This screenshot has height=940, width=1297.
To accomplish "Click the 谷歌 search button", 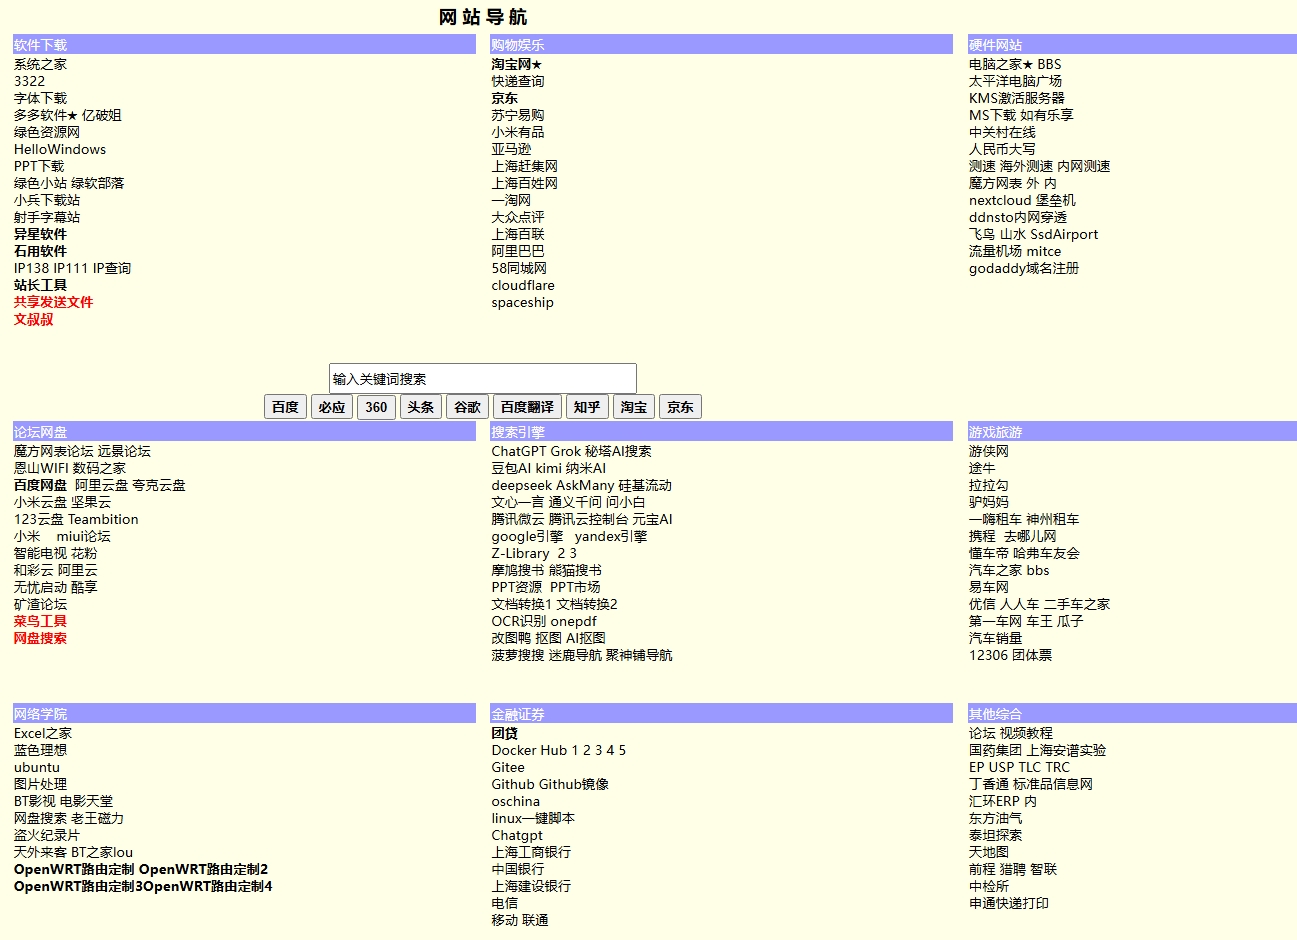I will (466, 406).
